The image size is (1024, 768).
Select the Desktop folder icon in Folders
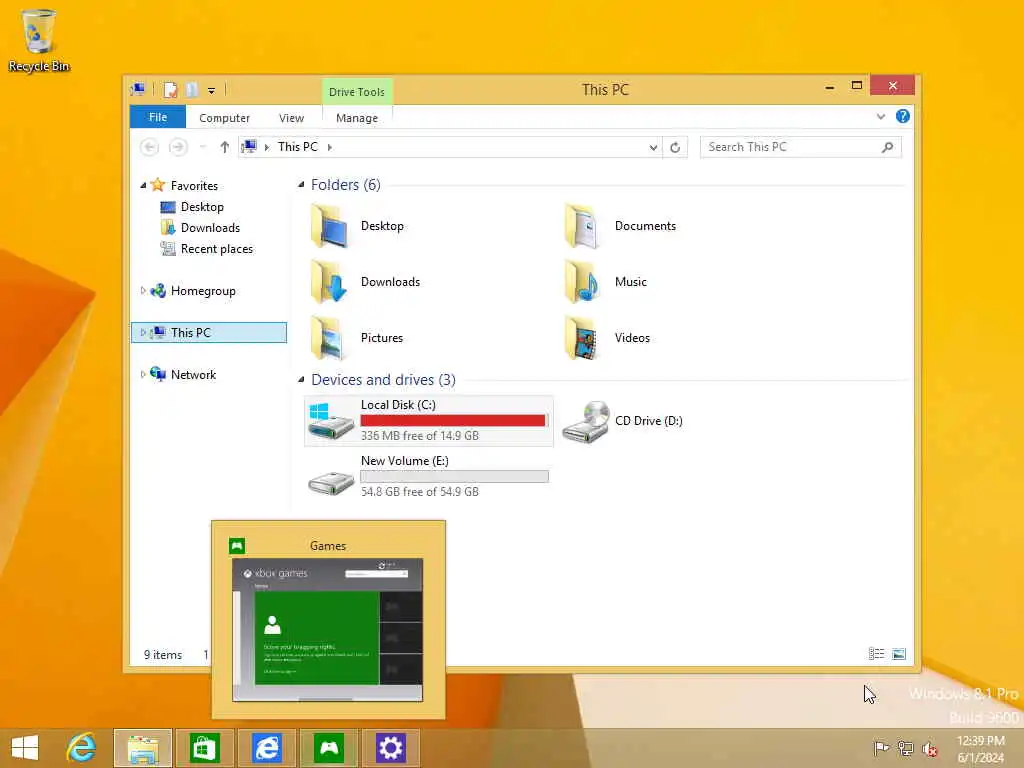pyautogui.click(x=328, y=225)
